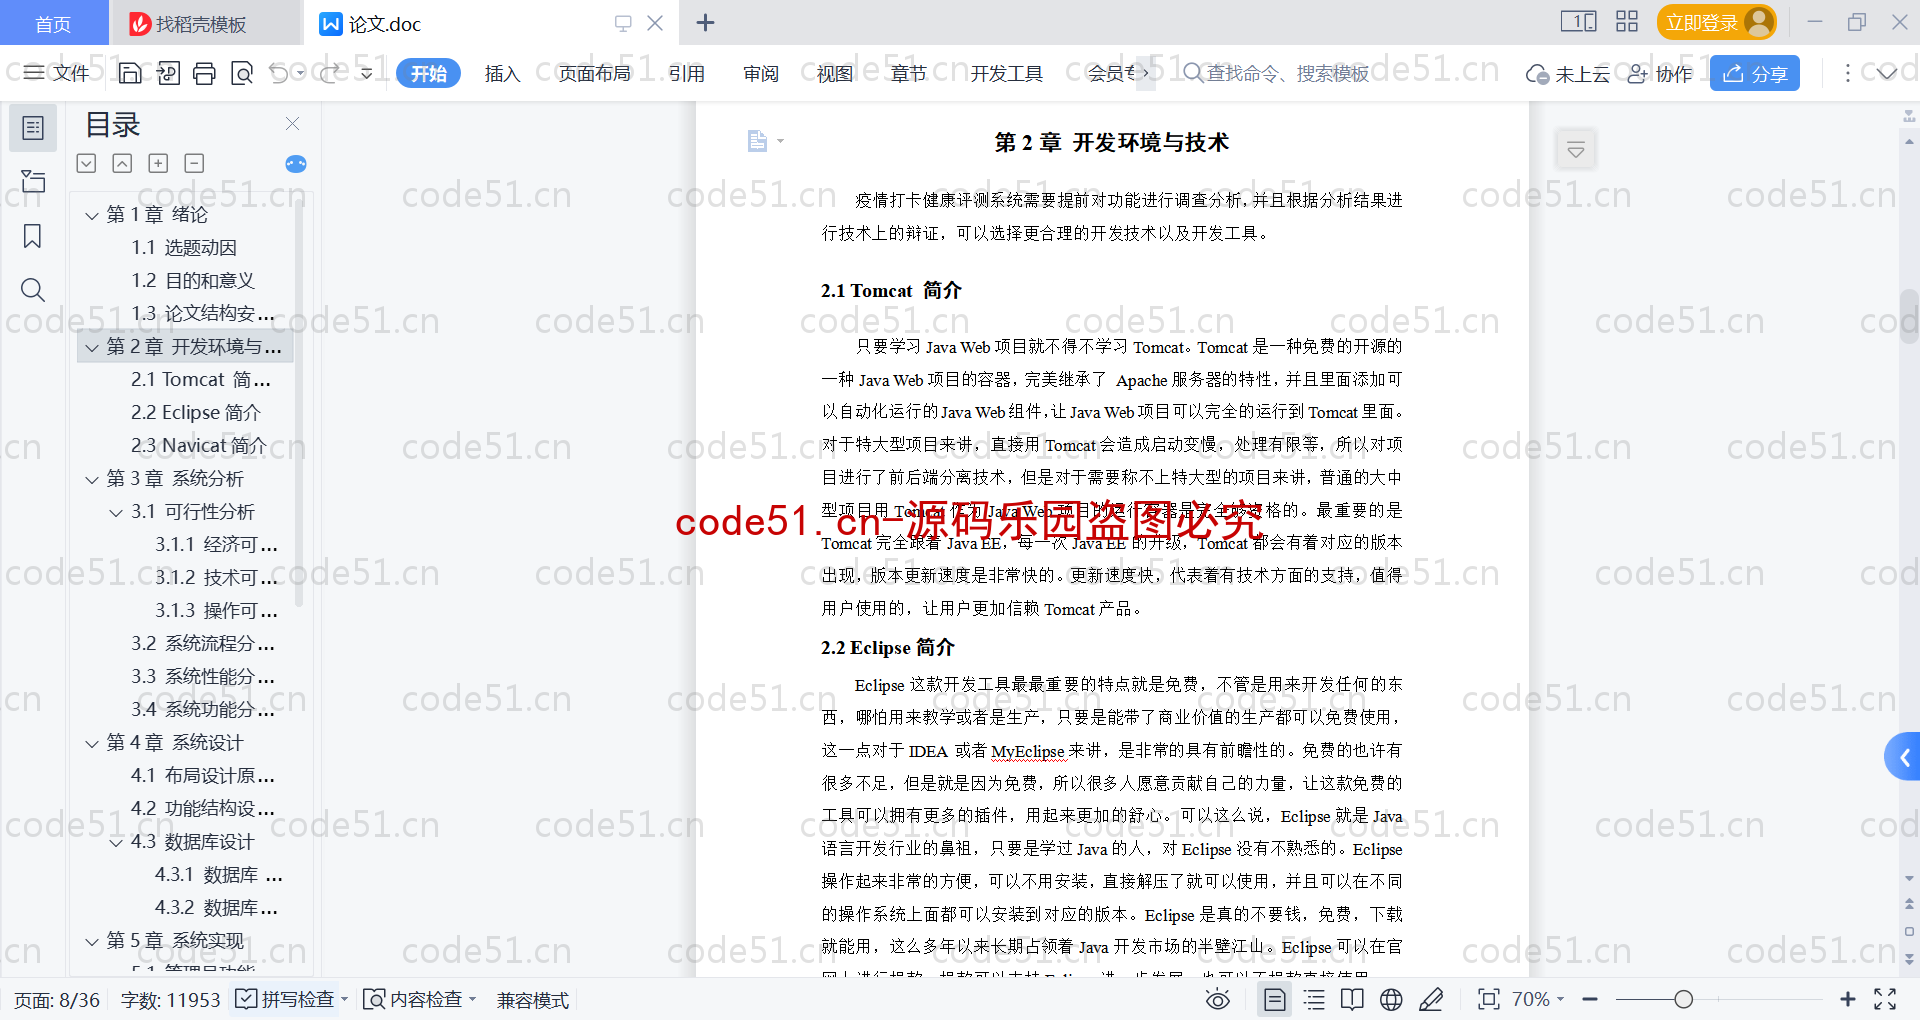This screenshot has width=1920, height=1020.
Task: Click the collapse pane icon at right of page
Action: [x=1576, y=150]
